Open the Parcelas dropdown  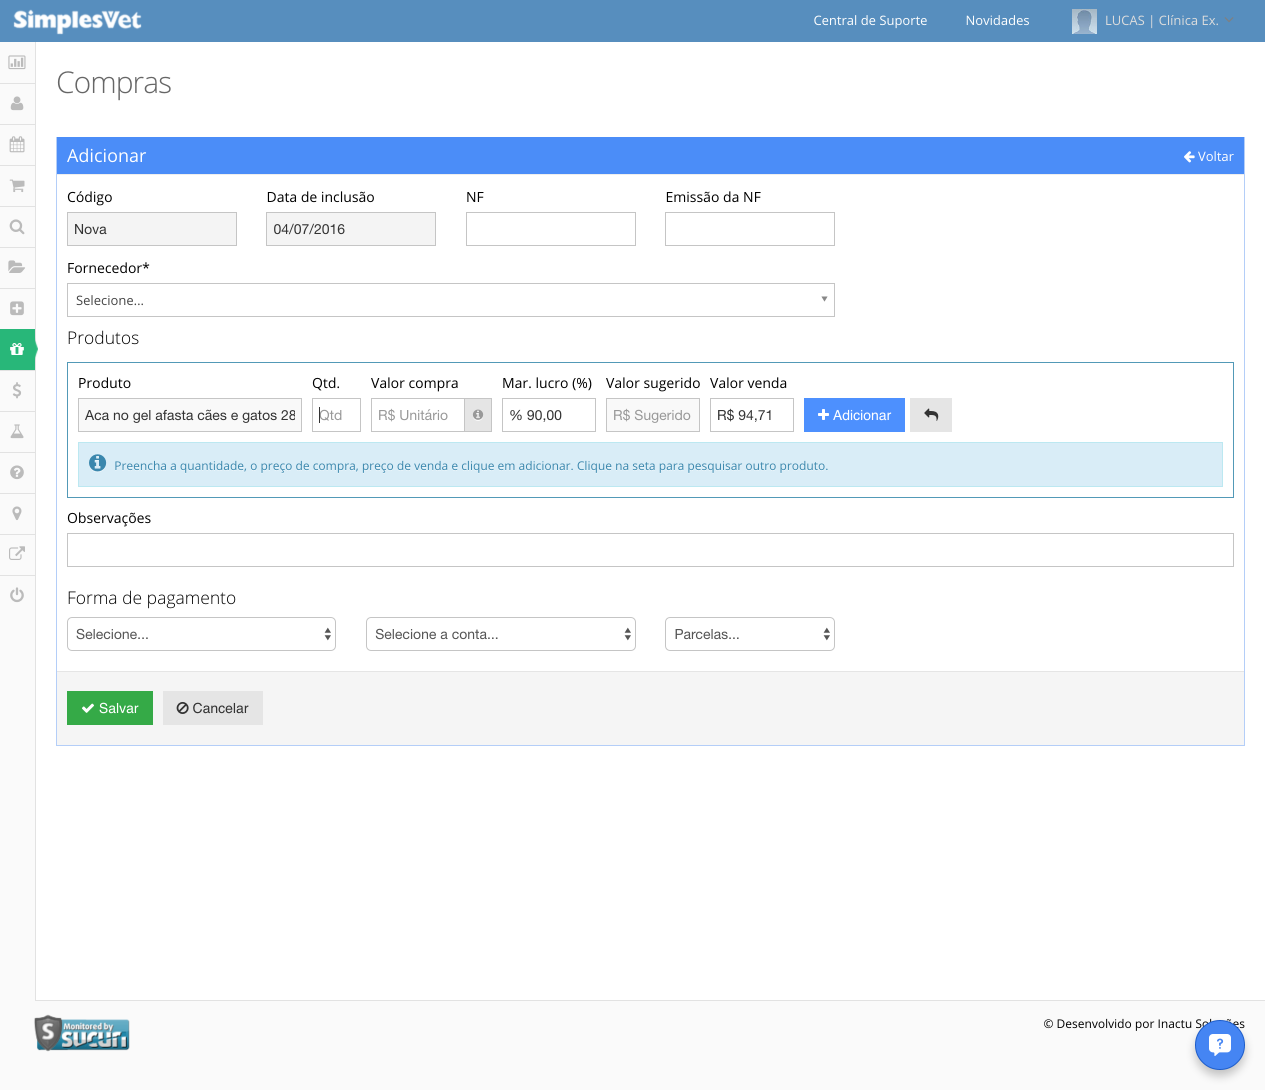click(750, 634)
